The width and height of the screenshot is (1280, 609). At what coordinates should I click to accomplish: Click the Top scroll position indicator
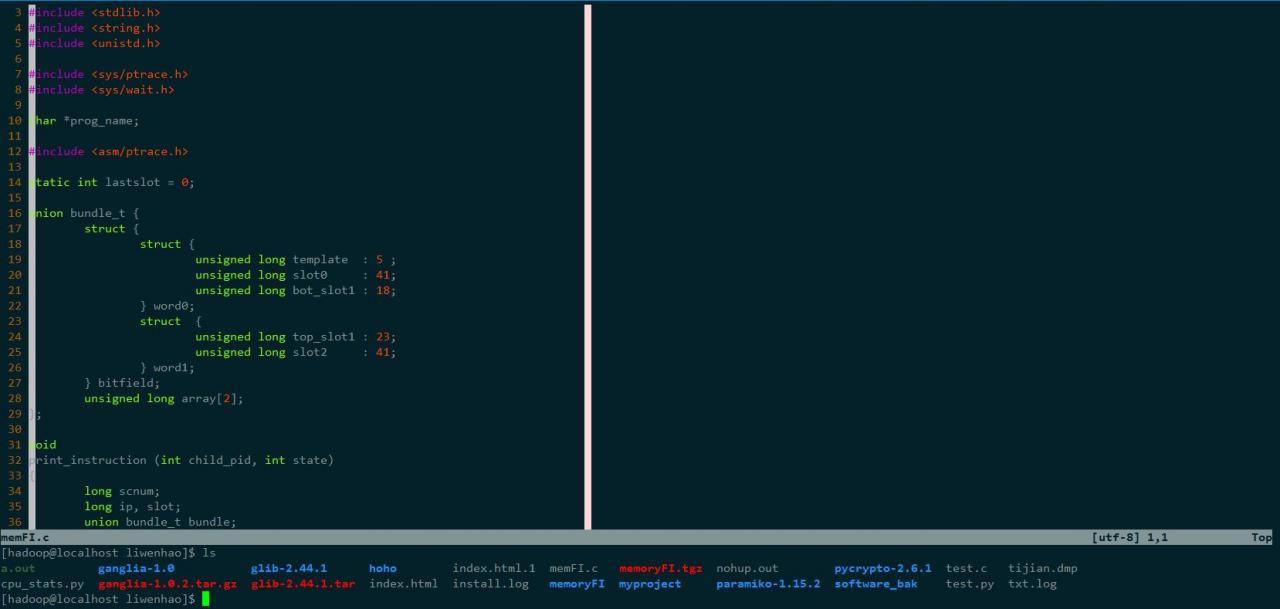tap(1262, 538)
